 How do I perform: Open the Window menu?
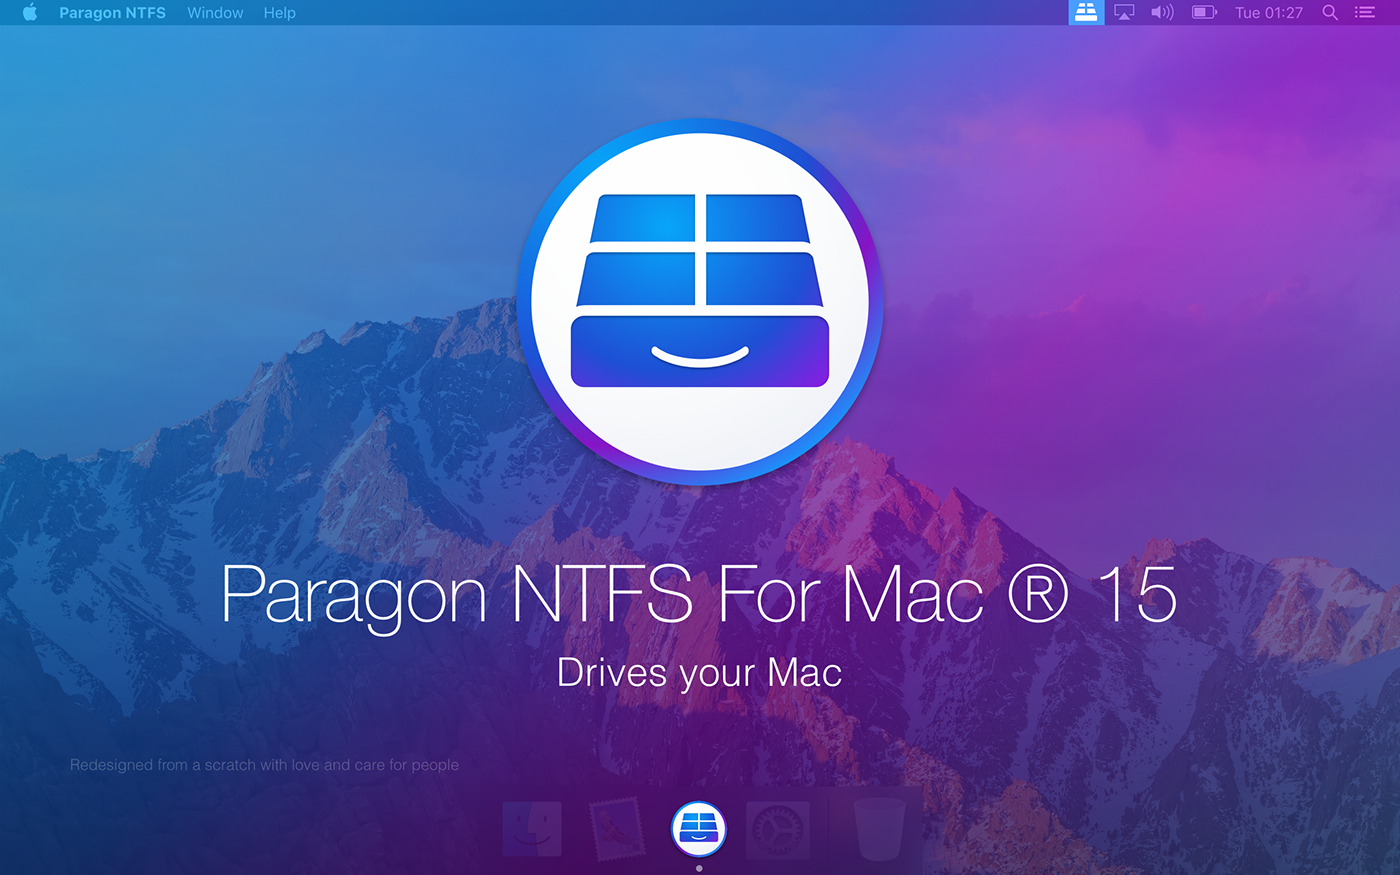click(x=215, y=13)
